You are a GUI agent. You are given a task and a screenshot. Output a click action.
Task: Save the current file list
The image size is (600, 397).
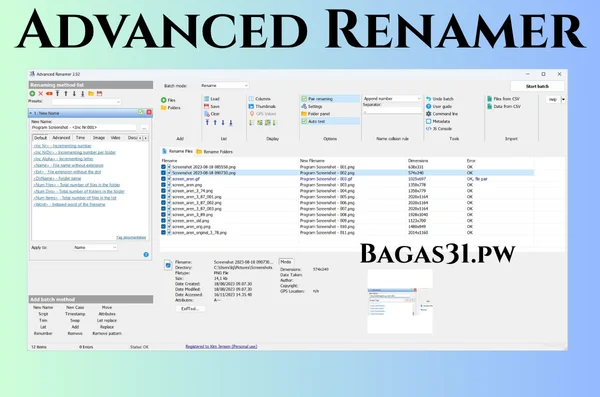tap(212, 106)
